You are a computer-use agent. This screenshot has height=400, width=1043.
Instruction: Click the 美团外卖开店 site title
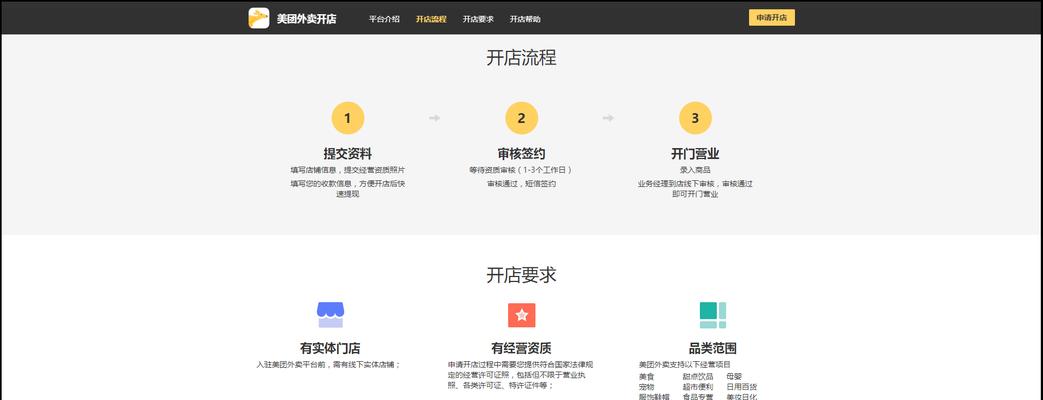[x=307, y=19]
